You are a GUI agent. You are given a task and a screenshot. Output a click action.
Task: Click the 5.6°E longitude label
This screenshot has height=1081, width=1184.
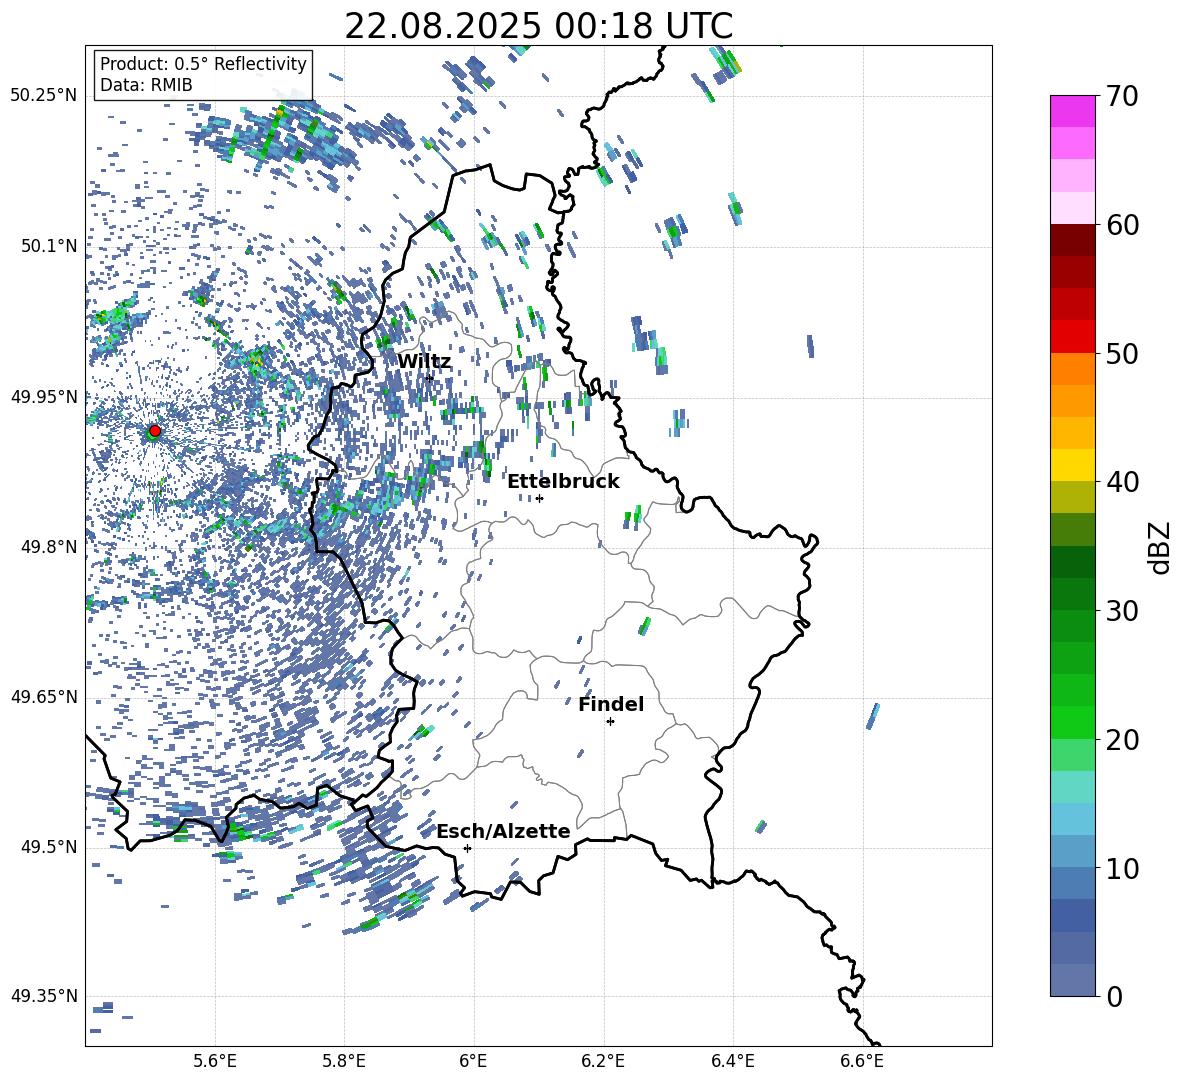[215, 1061]
